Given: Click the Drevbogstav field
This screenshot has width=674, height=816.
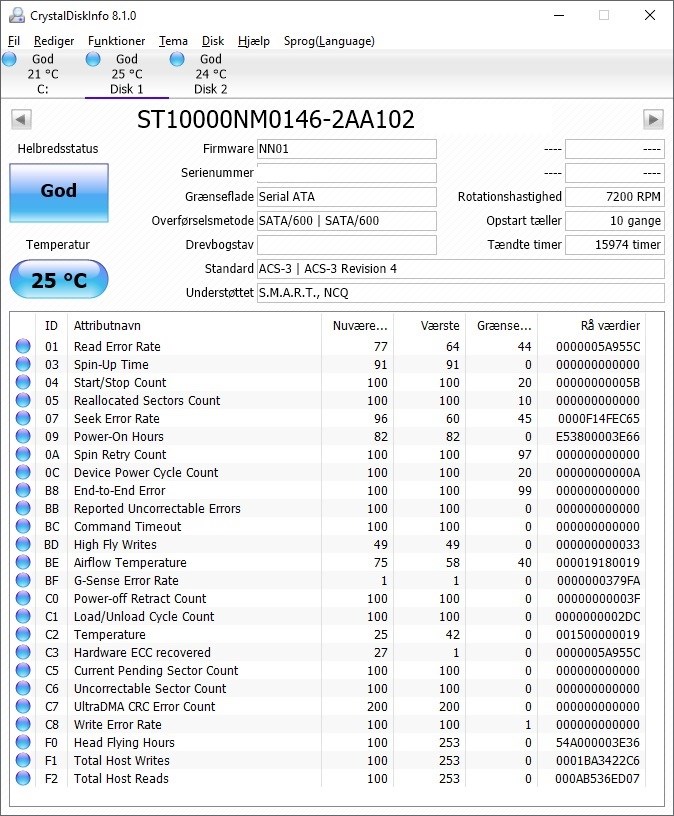Looking at the screenshot, I should coord(347,245).
